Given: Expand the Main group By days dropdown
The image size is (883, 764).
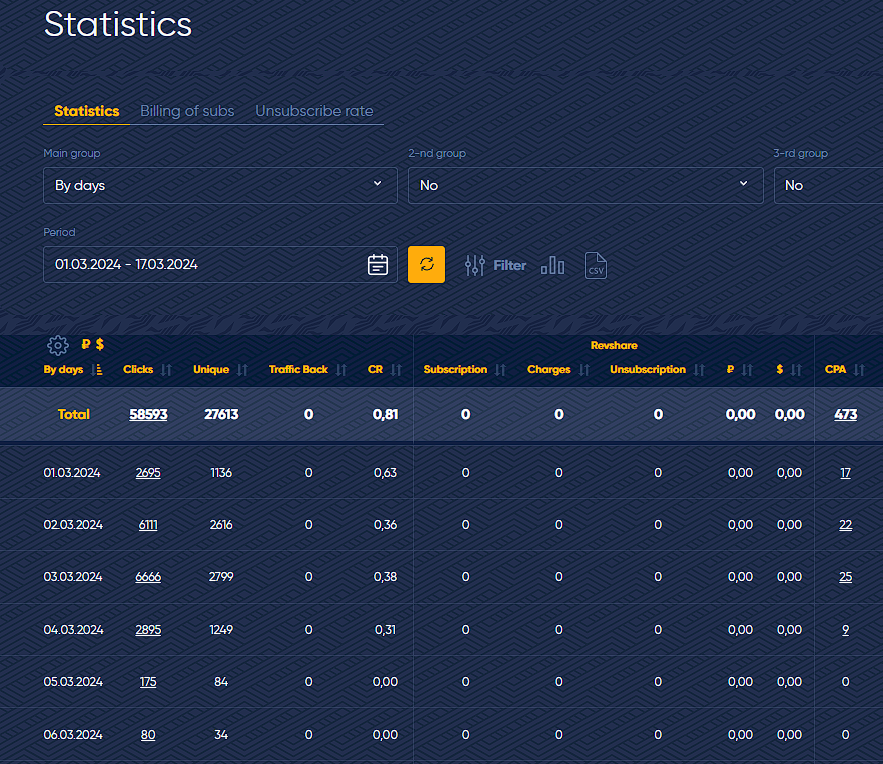Looking at the screenshot, I should pyautogui.click(x=220, y=185).
